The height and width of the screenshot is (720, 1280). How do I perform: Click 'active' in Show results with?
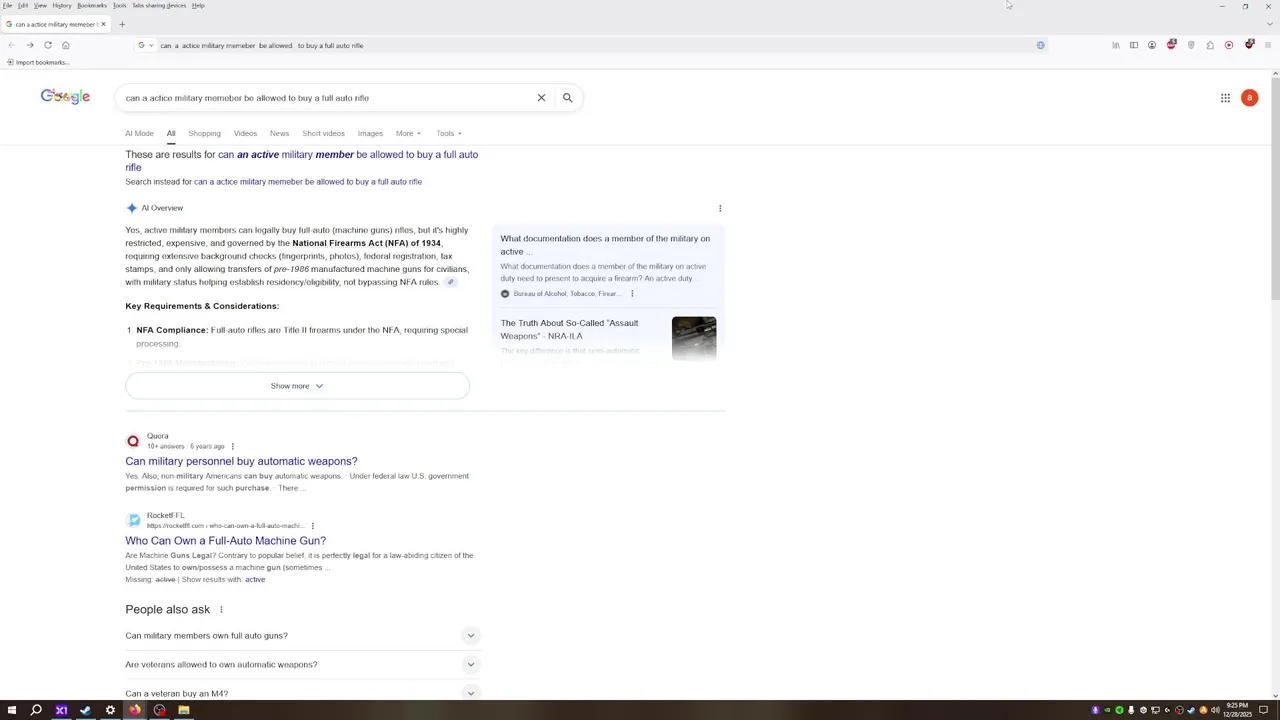255,580
